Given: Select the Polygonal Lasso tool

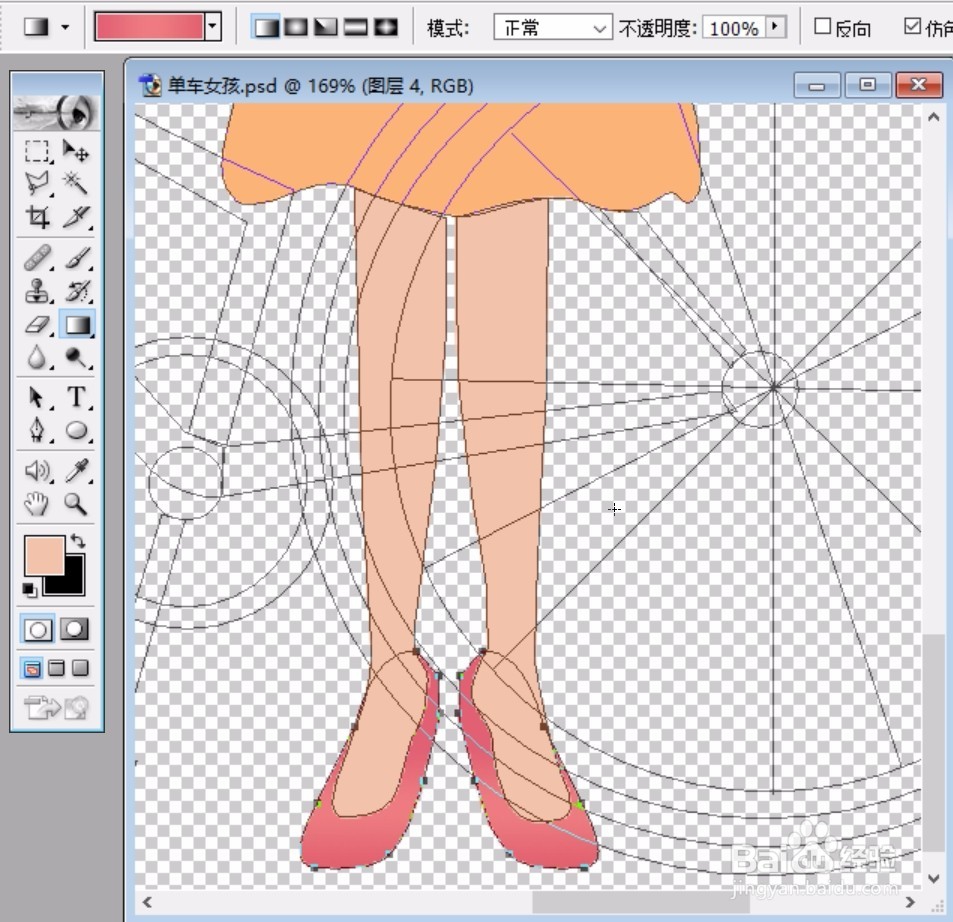Looking at the screenshot, I should click(x=37, y=183).
